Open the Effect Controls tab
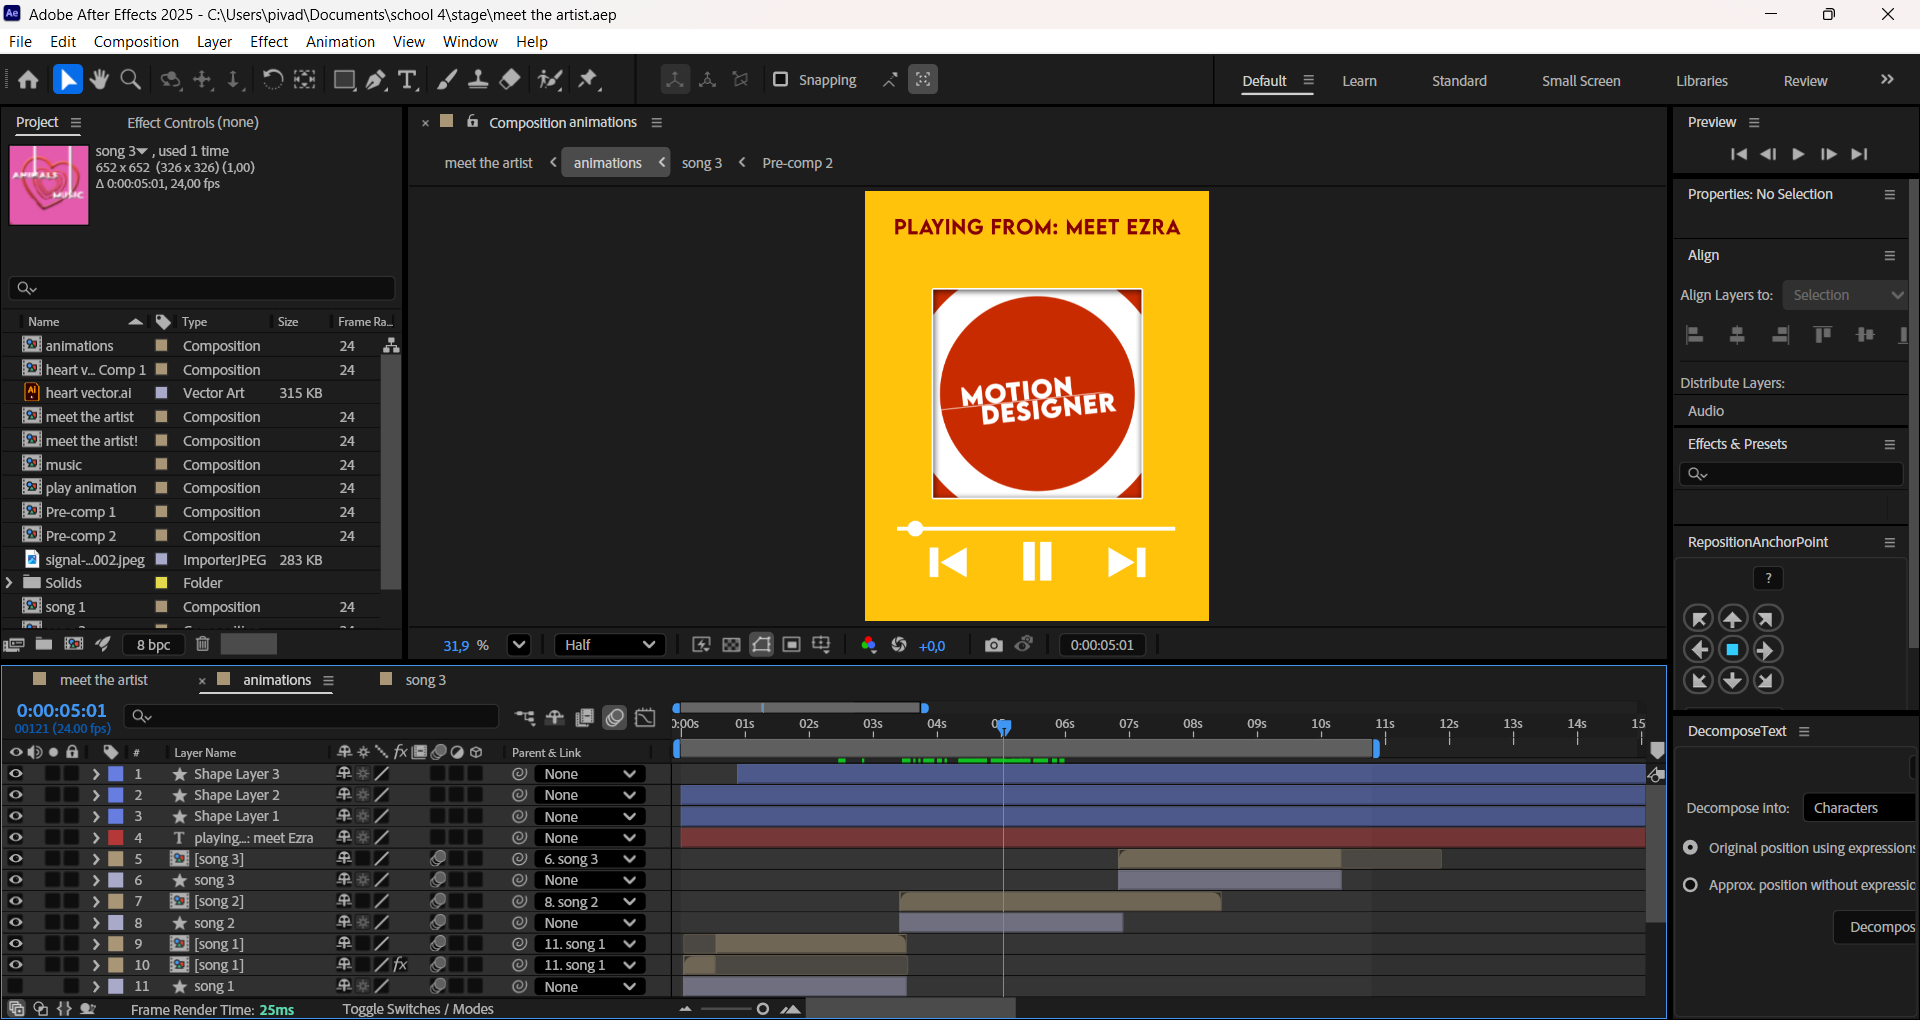This screenshot has height=1020, width=1920. point(192,123)
